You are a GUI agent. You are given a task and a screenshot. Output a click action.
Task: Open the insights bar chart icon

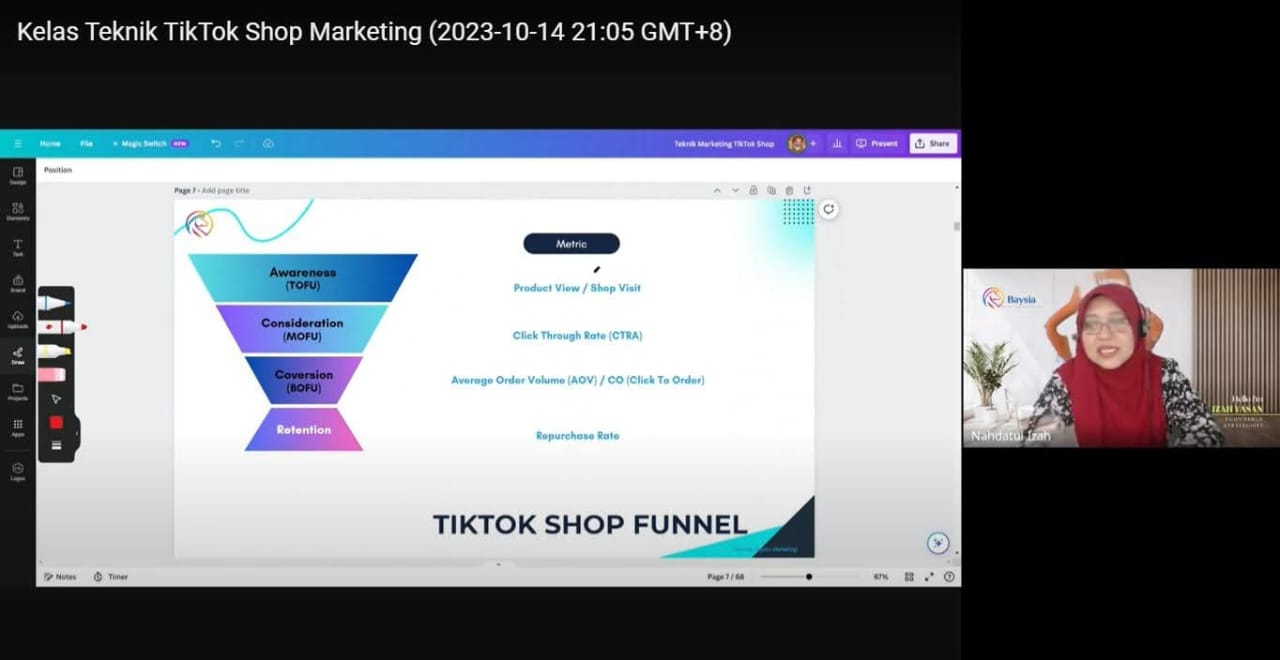[x=836, y=144]
